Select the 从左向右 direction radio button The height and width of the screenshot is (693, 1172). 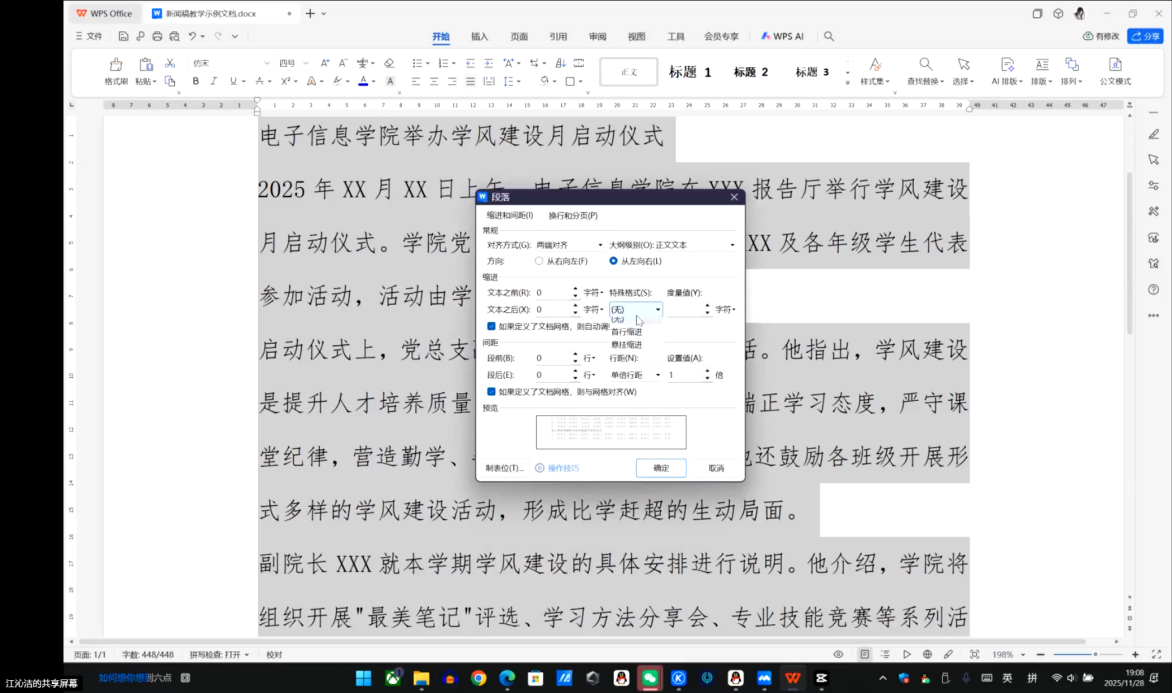pos(613,261)
